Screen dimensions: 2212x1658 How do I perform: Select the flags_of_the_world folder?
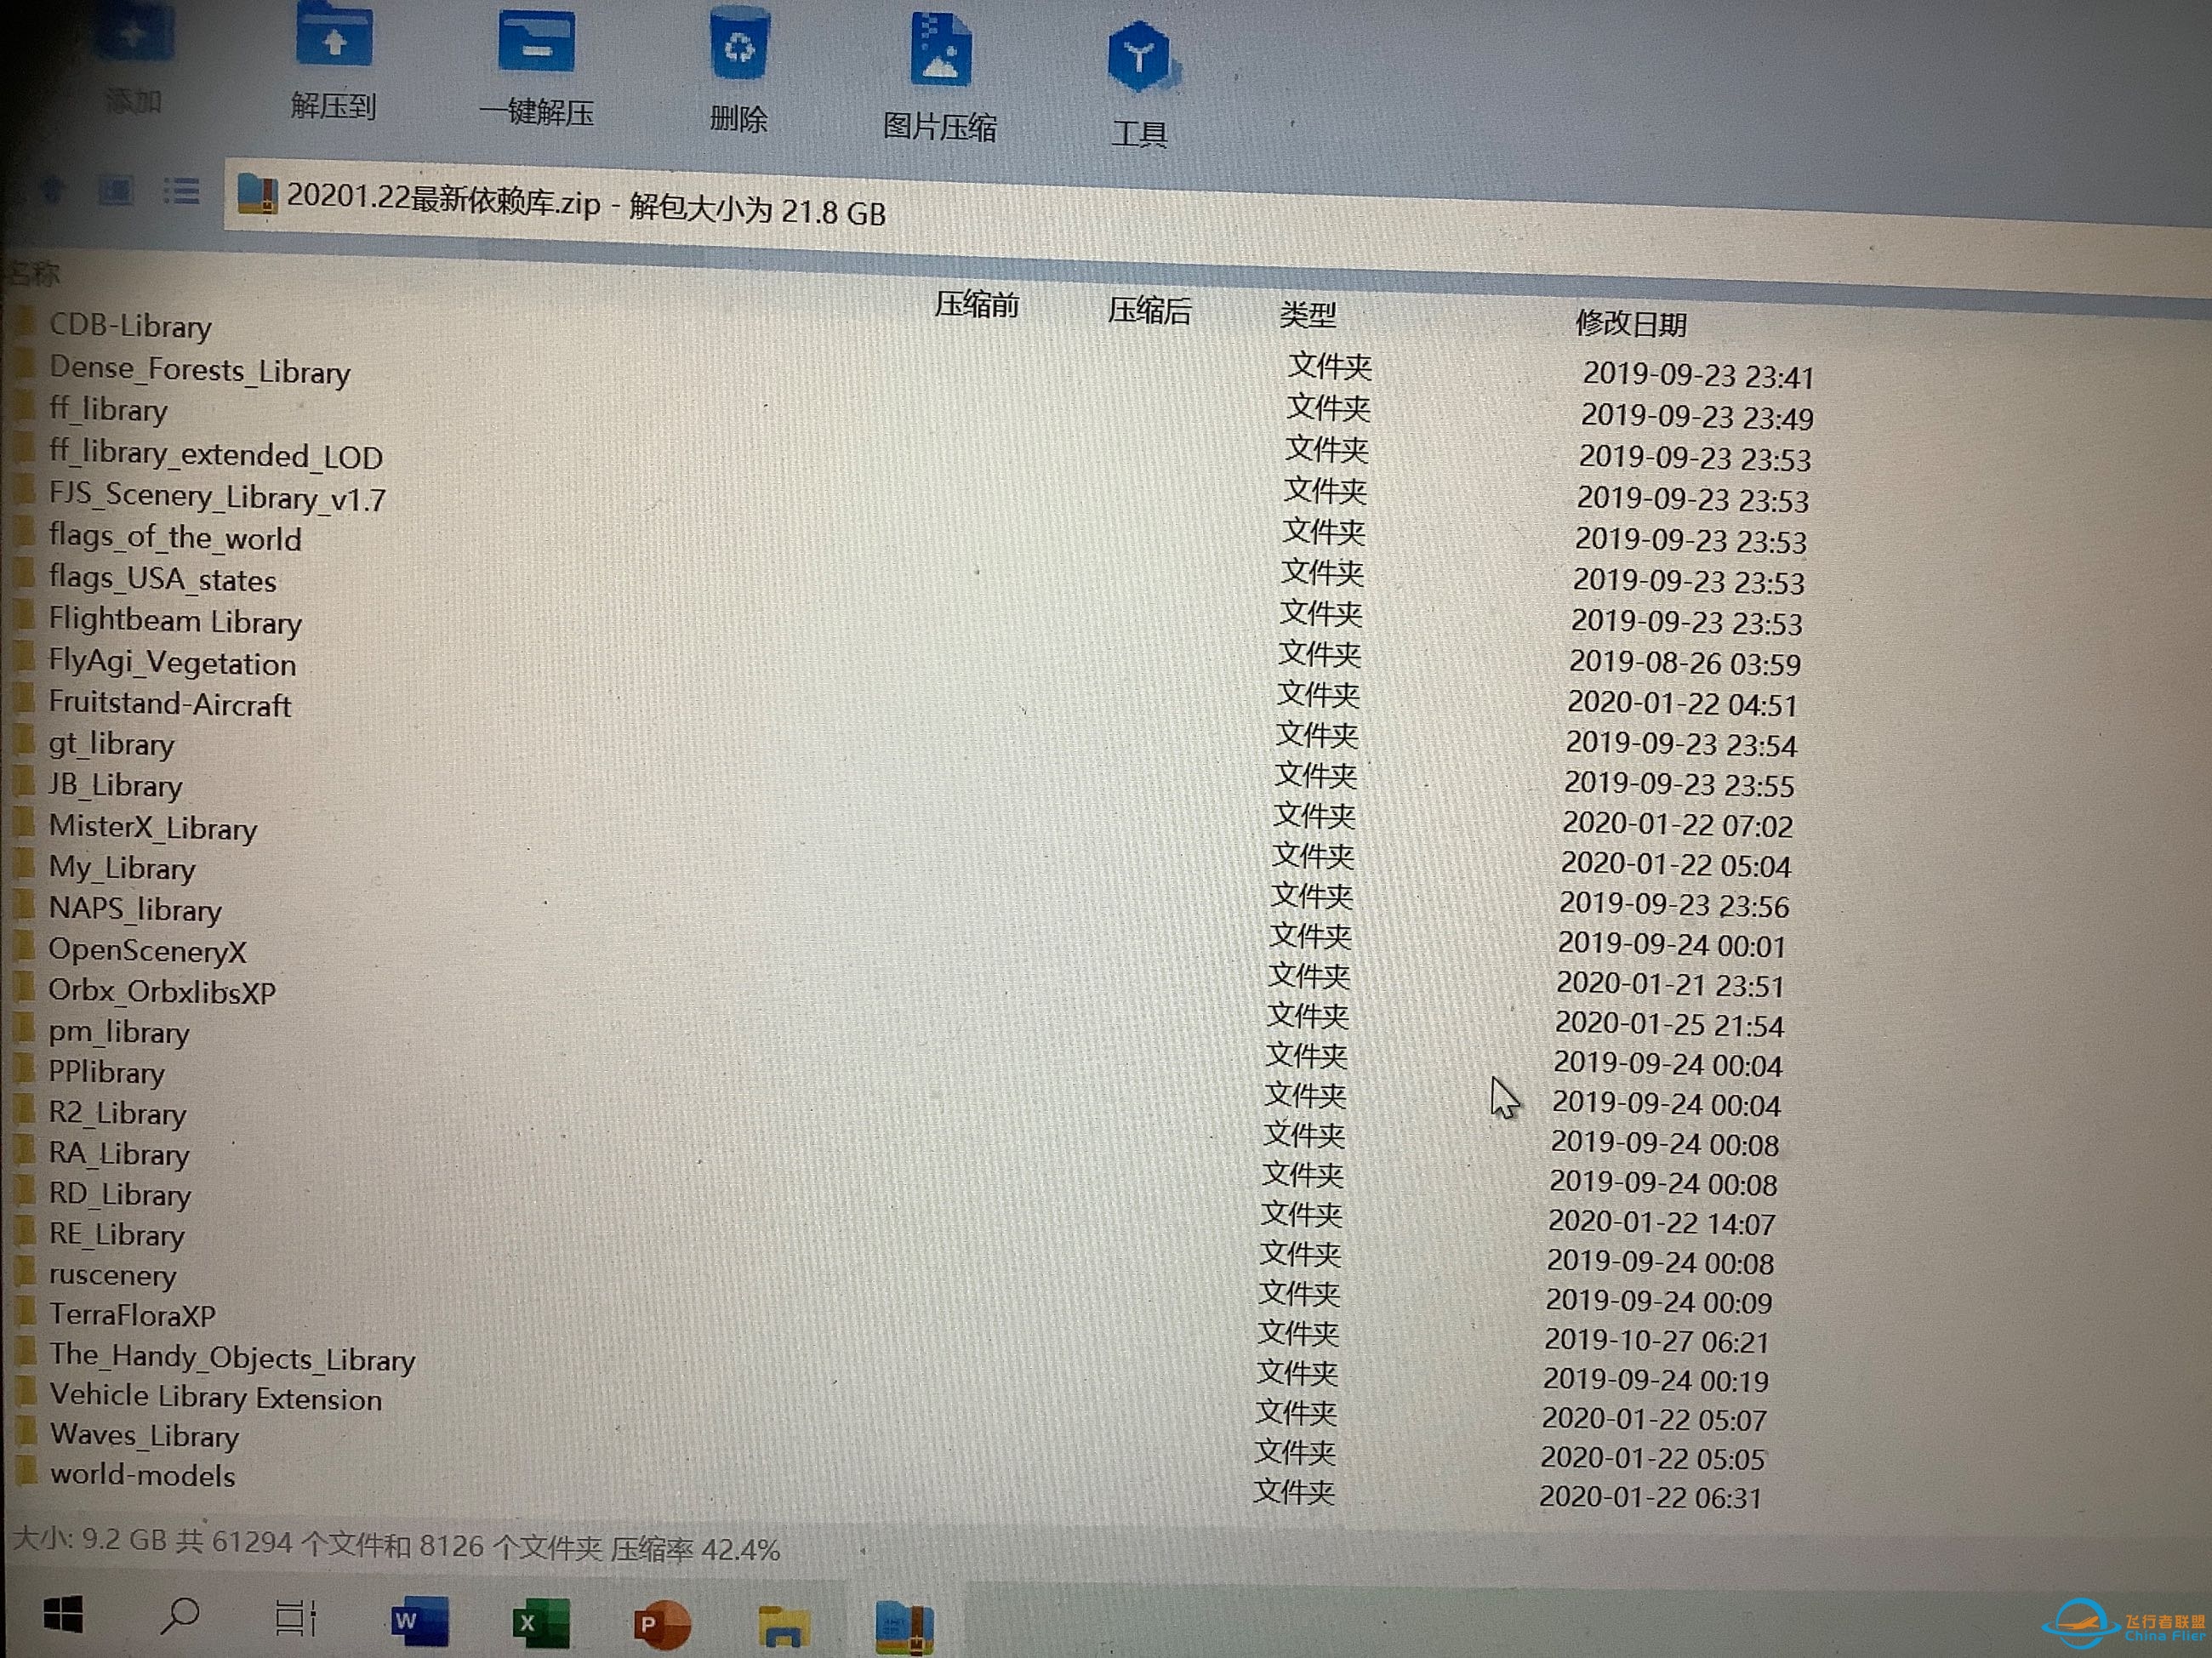175,538
